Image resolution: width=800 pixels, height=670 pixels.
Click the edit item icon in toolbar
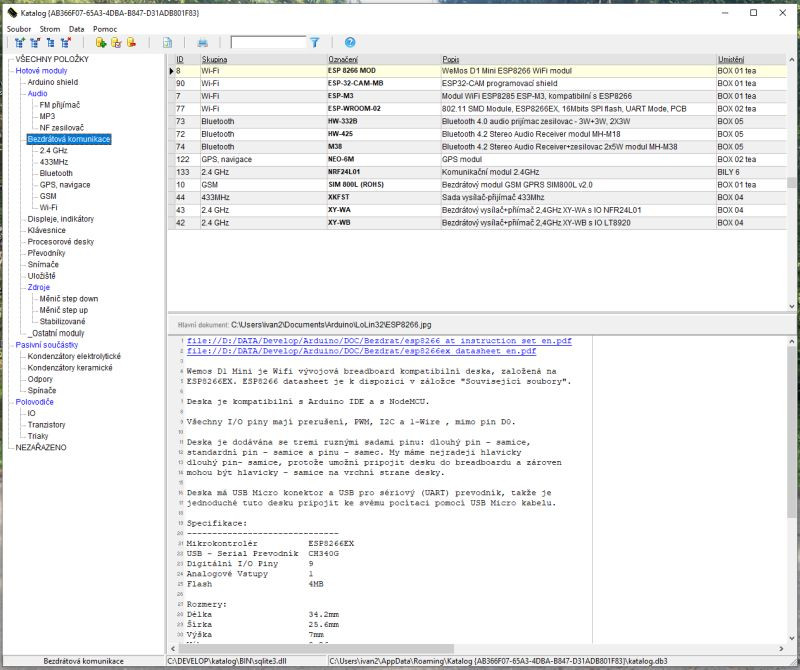116,43
